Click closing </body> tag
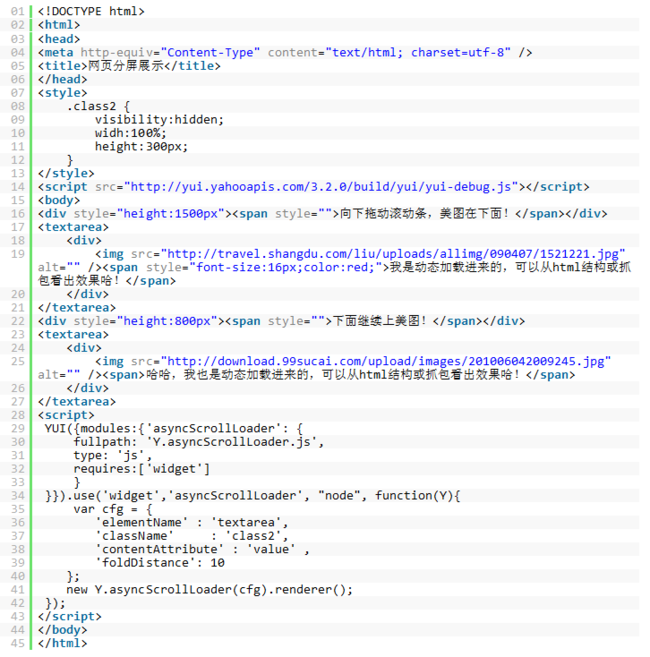 point(62,630)
